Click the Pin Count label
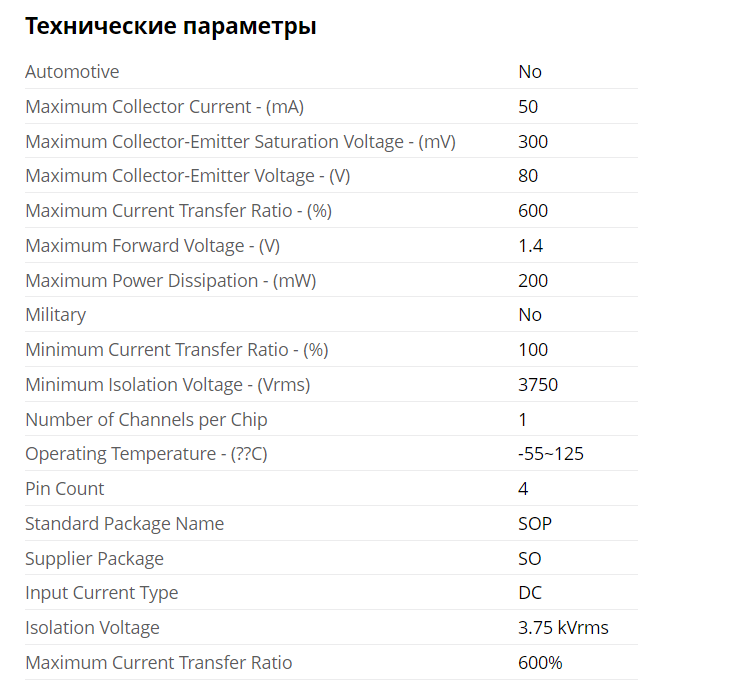The image size is (747, 683). click(x=65, y=489)
